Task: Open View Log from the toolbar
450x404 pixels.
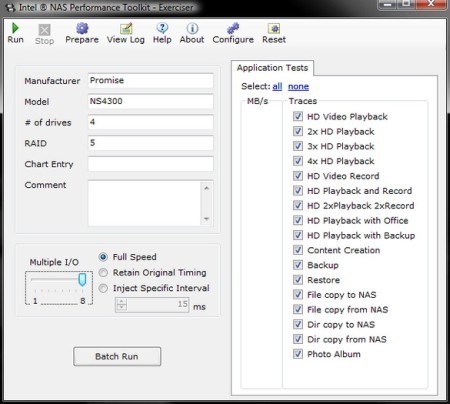Action: coord(126,28)
